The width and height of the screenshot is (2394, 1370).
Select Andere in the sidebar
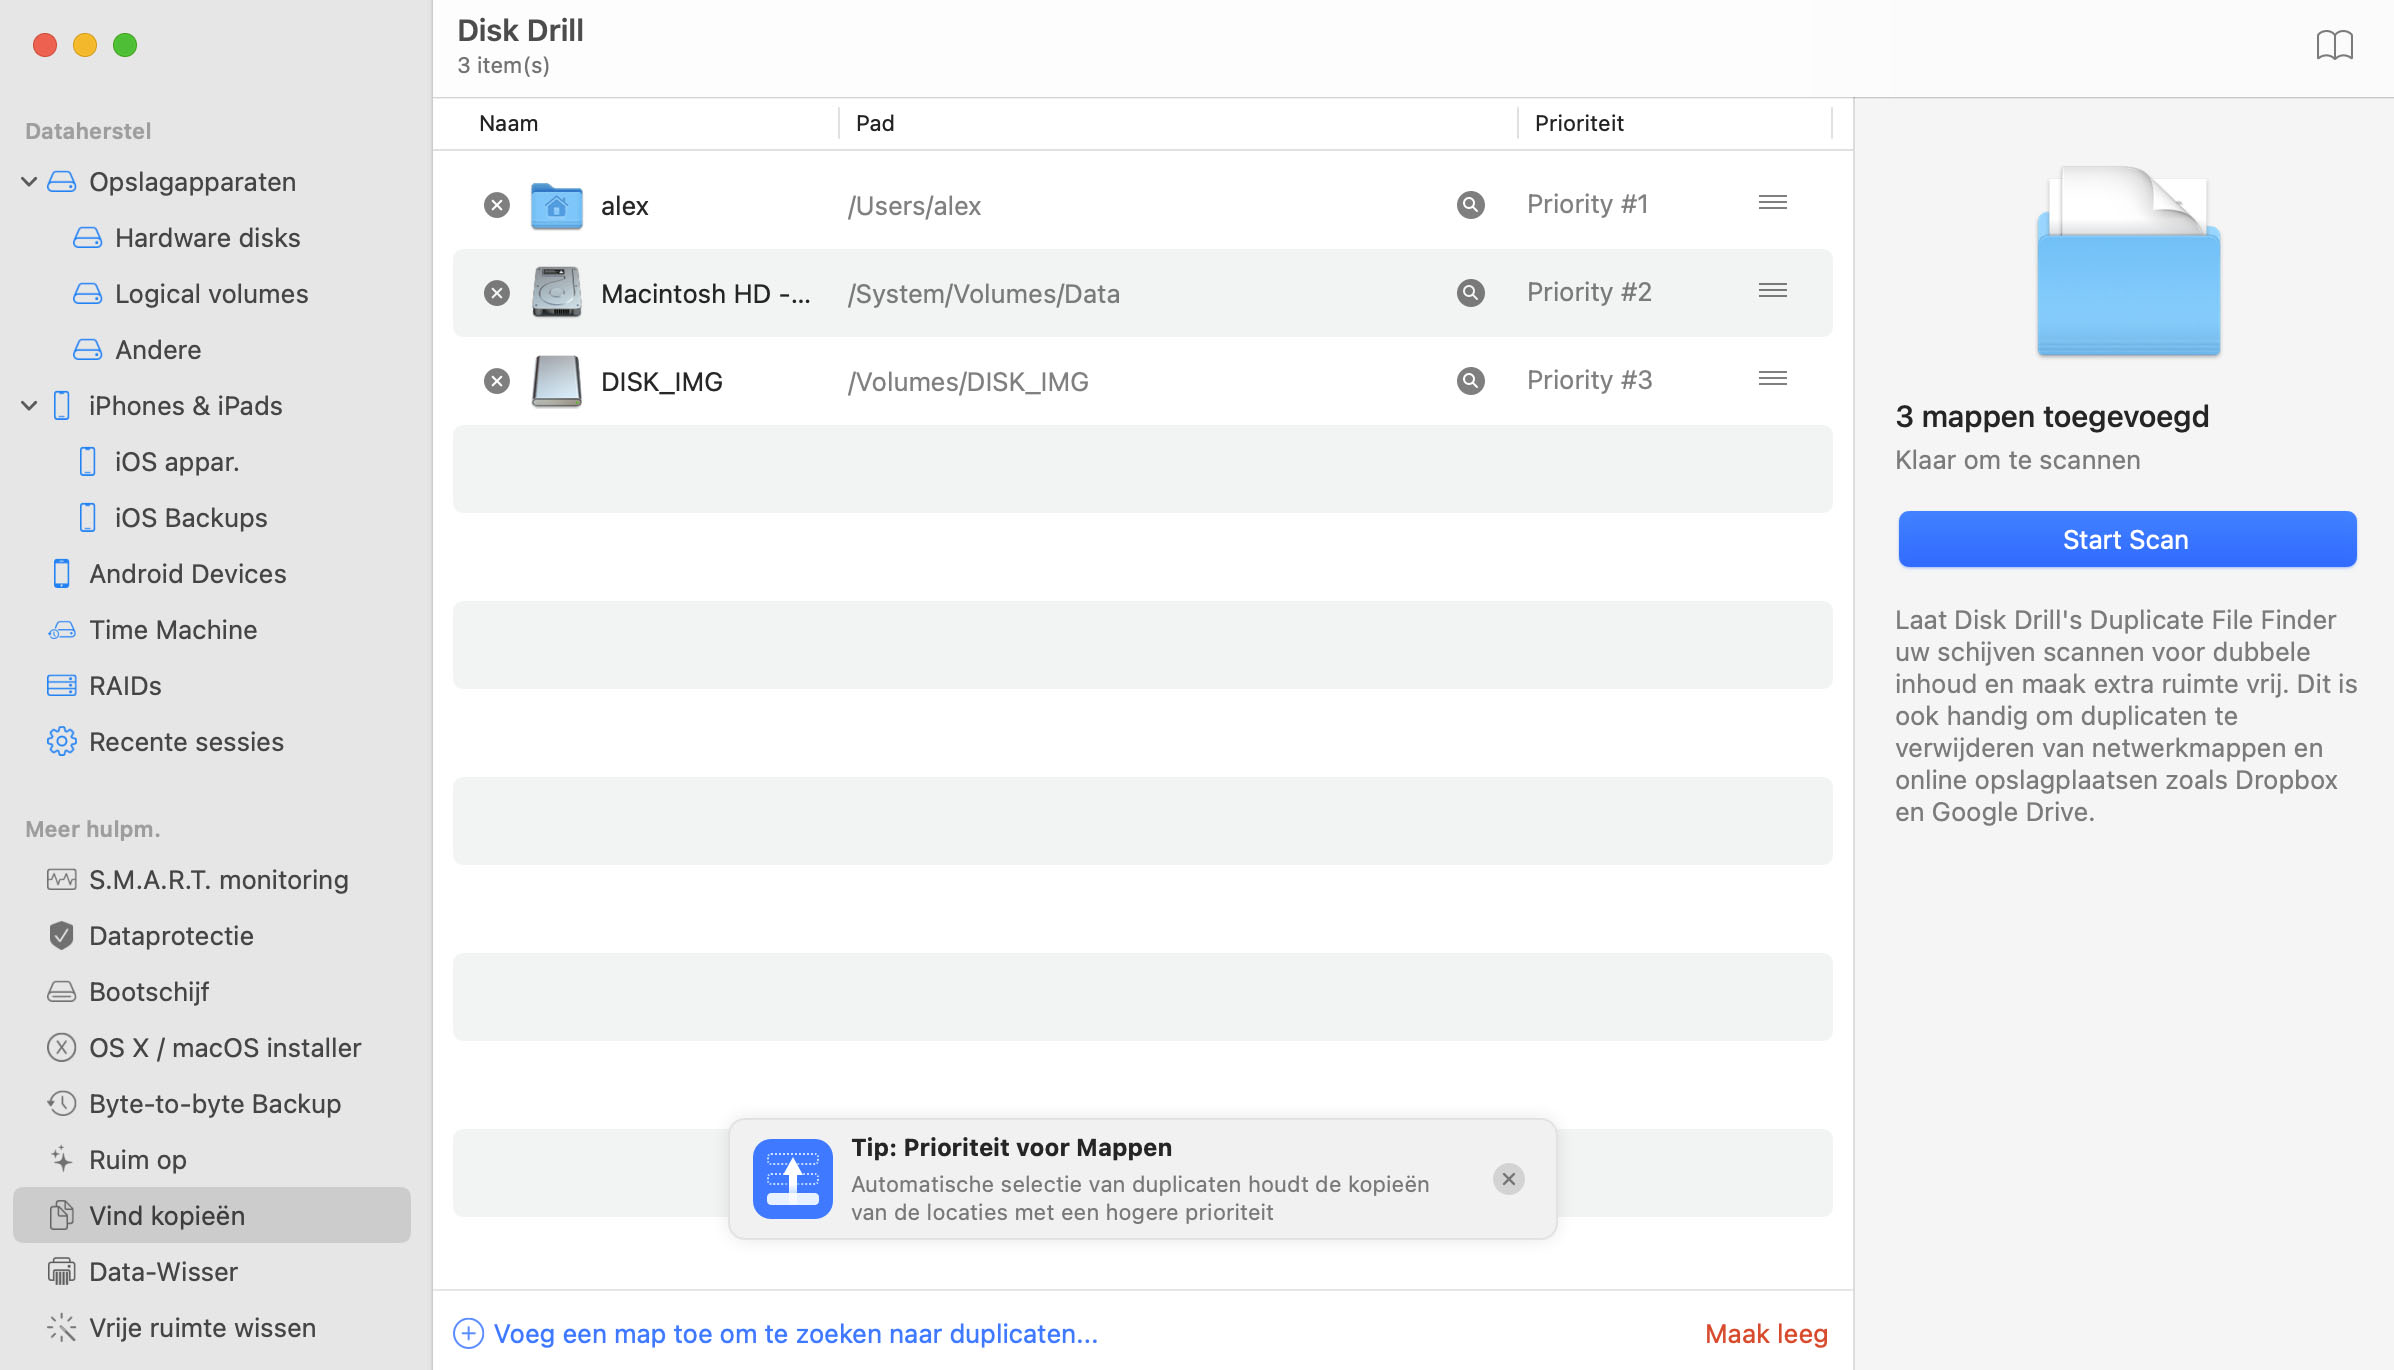[158, 350]
